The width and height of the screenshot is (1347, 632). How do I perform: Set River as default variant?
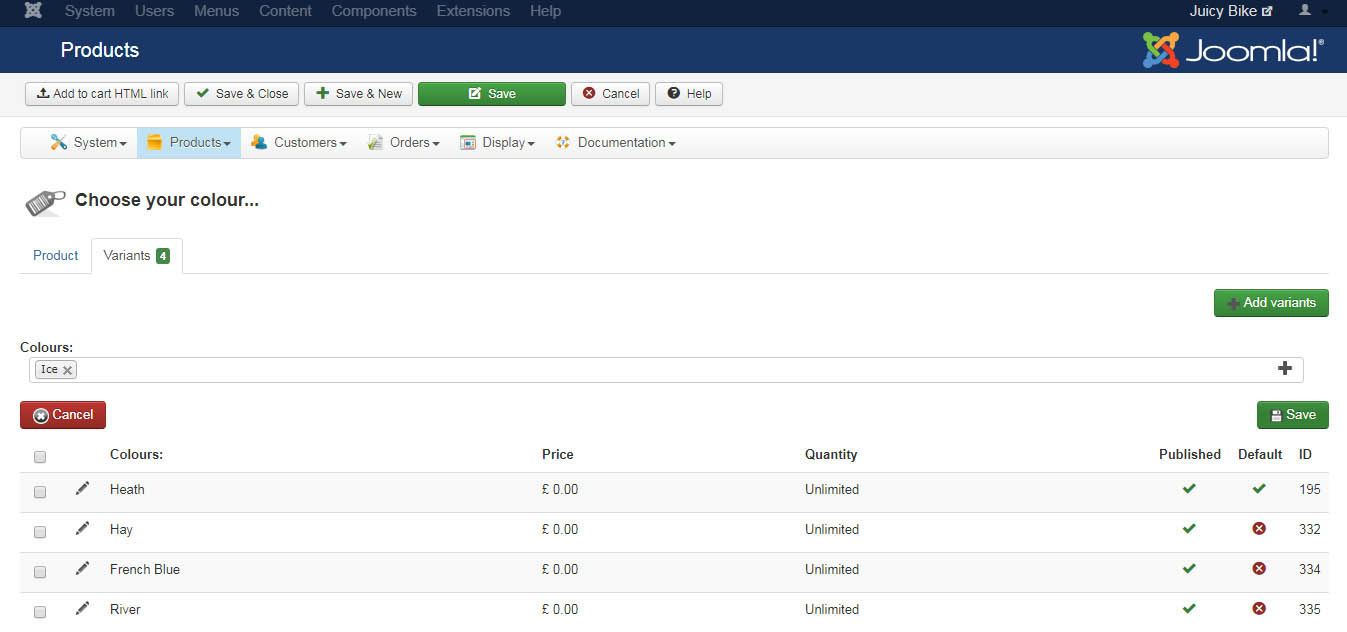(1259, 608)
